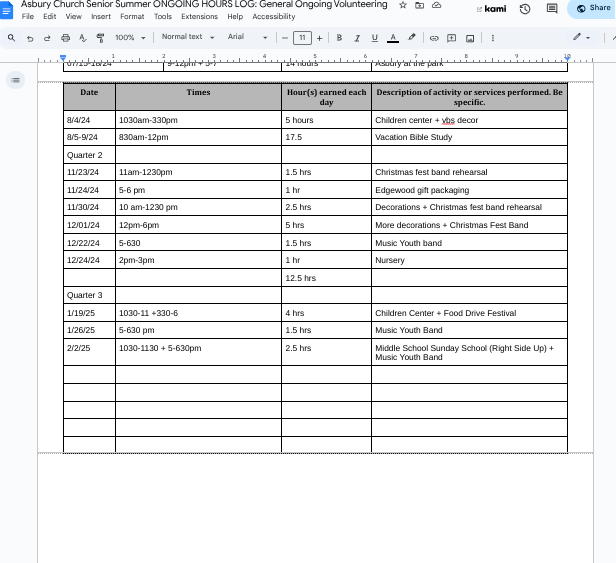Toggle italic formatting
The height and width of the screenshot is (563, 616).
(x=357, y=38)
